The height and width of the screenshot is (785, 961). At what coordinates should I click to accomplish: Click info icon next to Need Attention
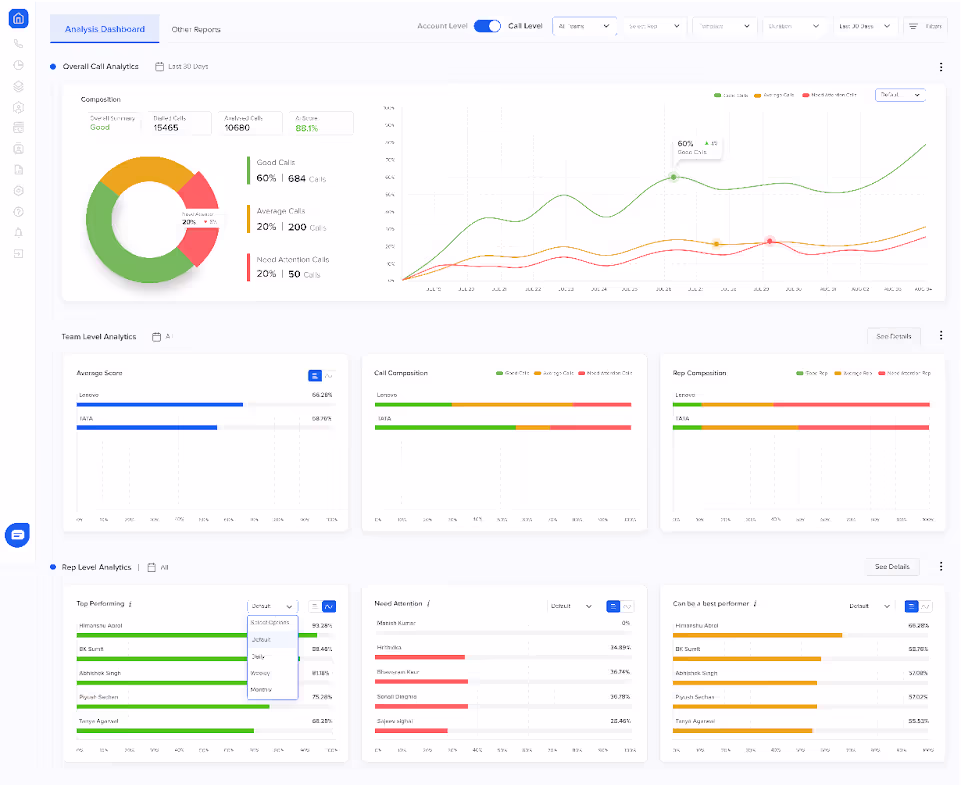coord(428,604)
